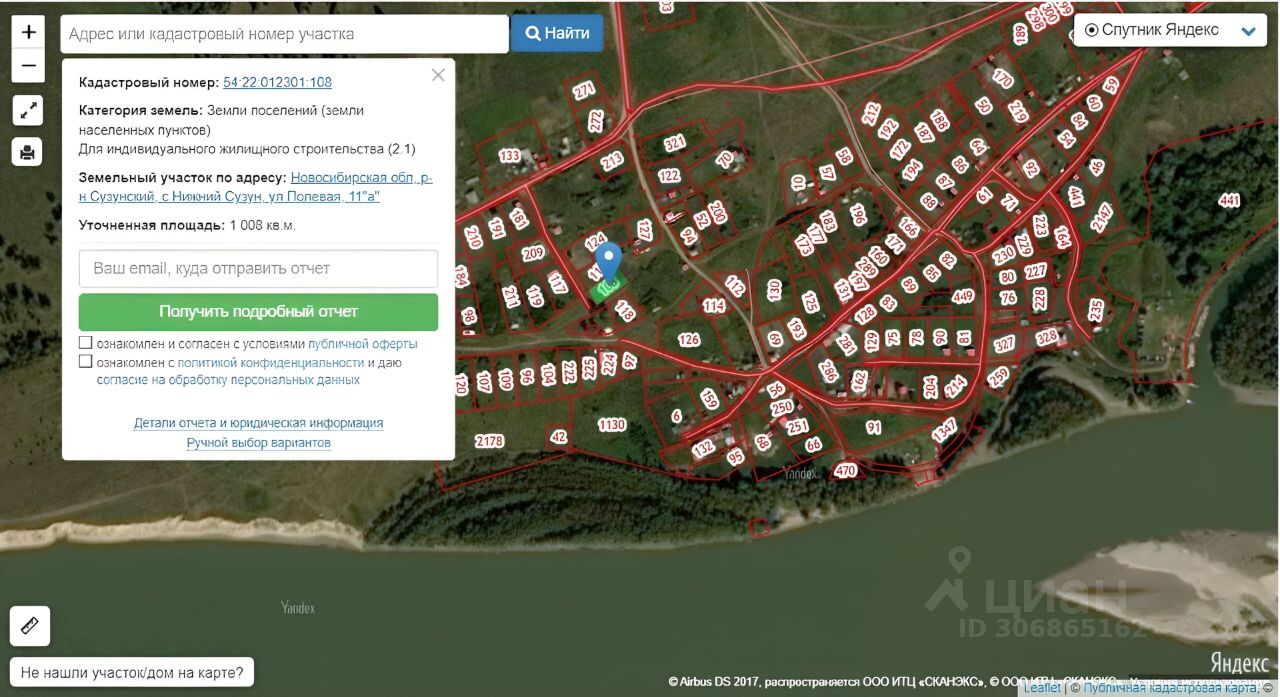Zoom out of the map
This screenshot has height=697, width=1280.
28,66
